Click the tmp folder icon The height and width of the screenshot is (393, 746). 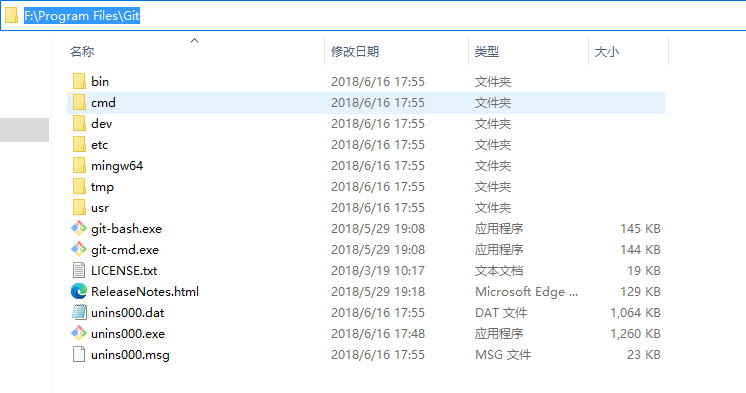pos(79,186)
